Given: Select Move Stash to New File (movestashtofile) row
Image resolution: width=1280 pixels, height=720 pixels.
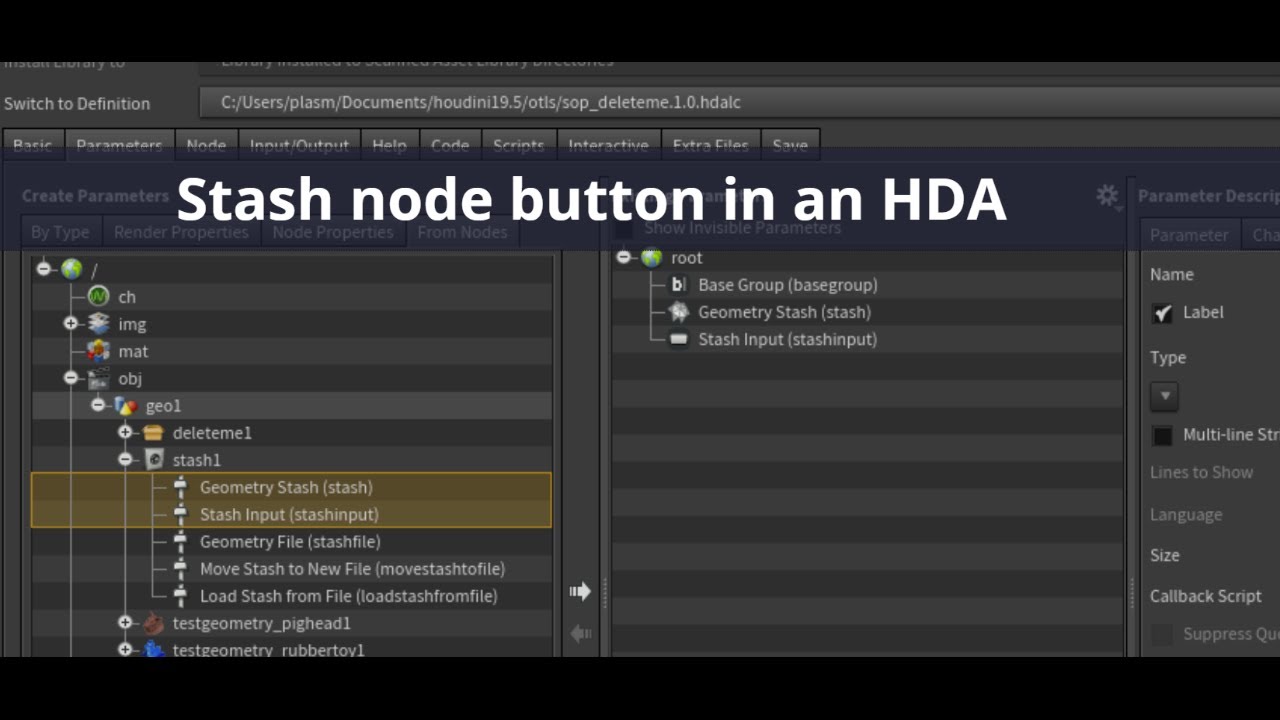Looking at the screenshot, I should (291, 568).
